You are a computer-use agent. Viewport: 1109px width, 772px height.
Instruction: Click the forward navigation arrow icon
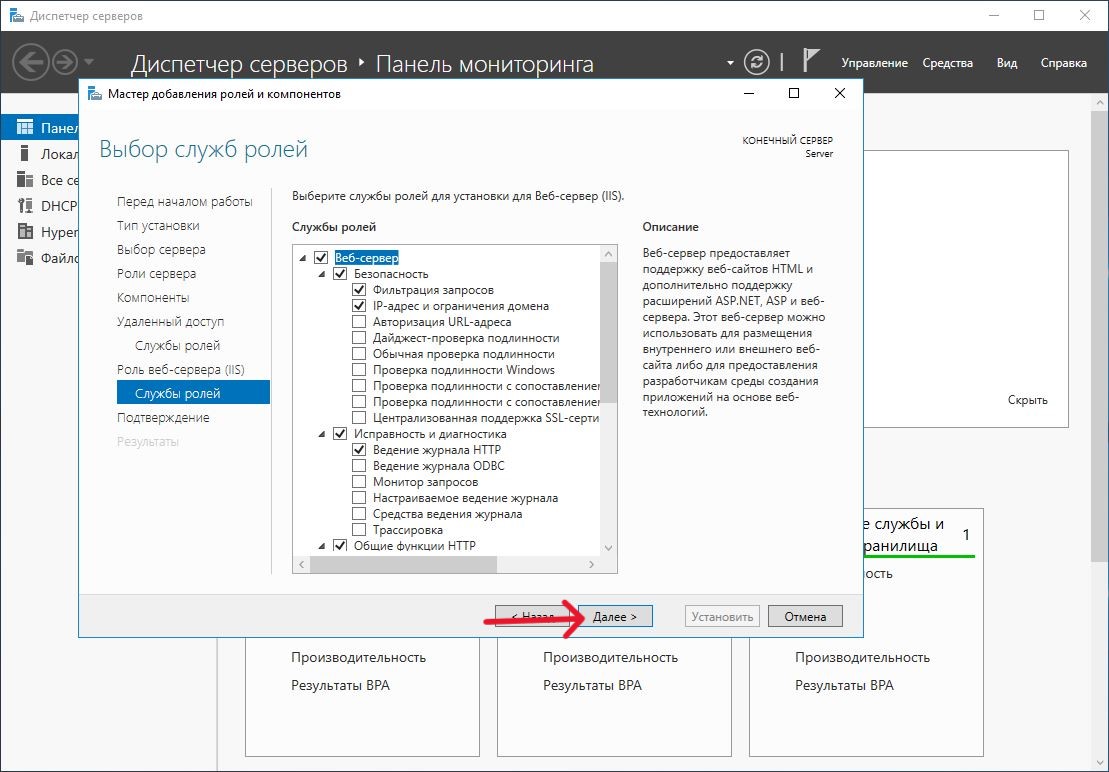[x=65, y=63]
